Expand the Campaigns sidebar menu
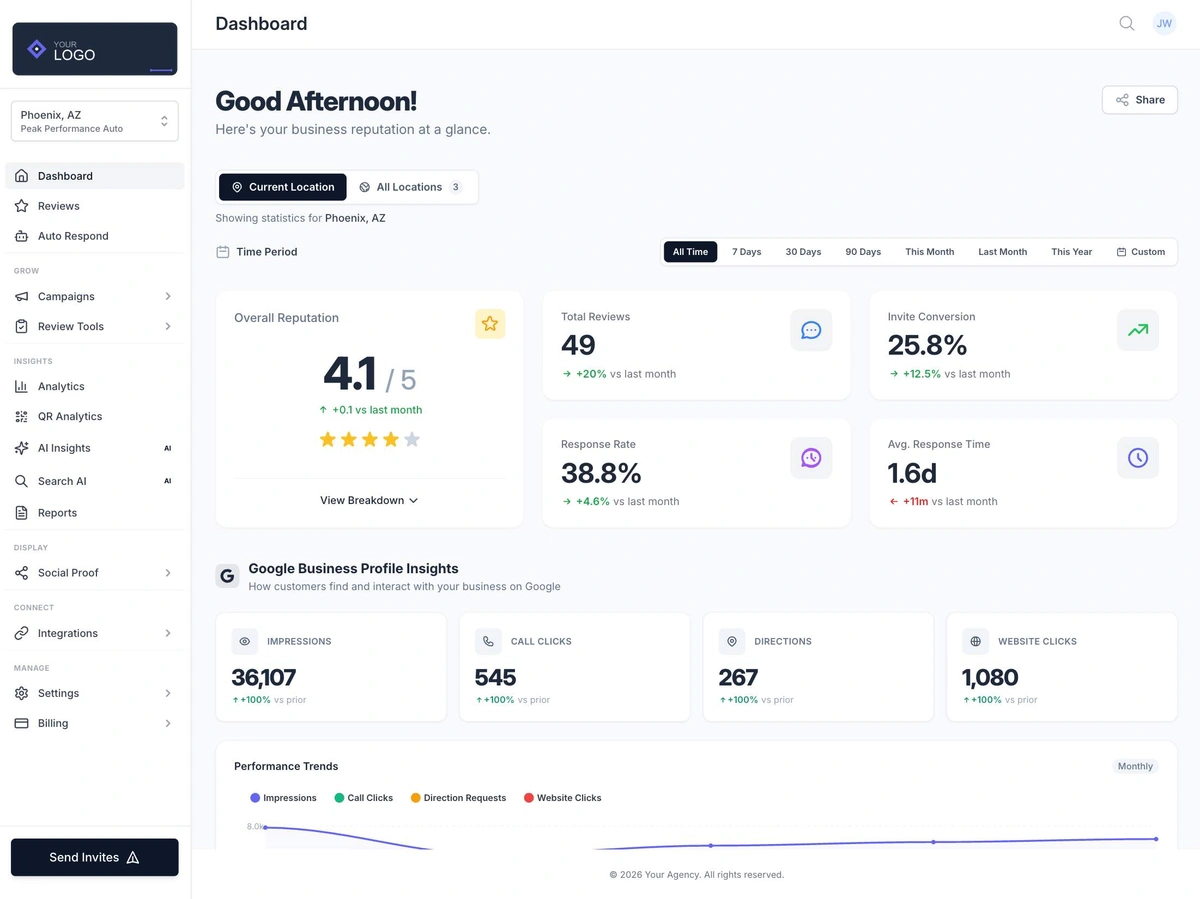The image size is (1200, 899). click(x=64, y=296)
